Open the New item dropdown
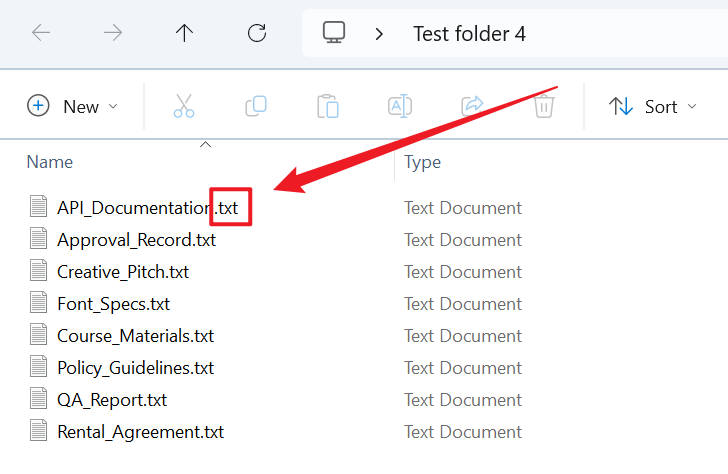Viewport: 728px width, 474px height. point(73,106)
